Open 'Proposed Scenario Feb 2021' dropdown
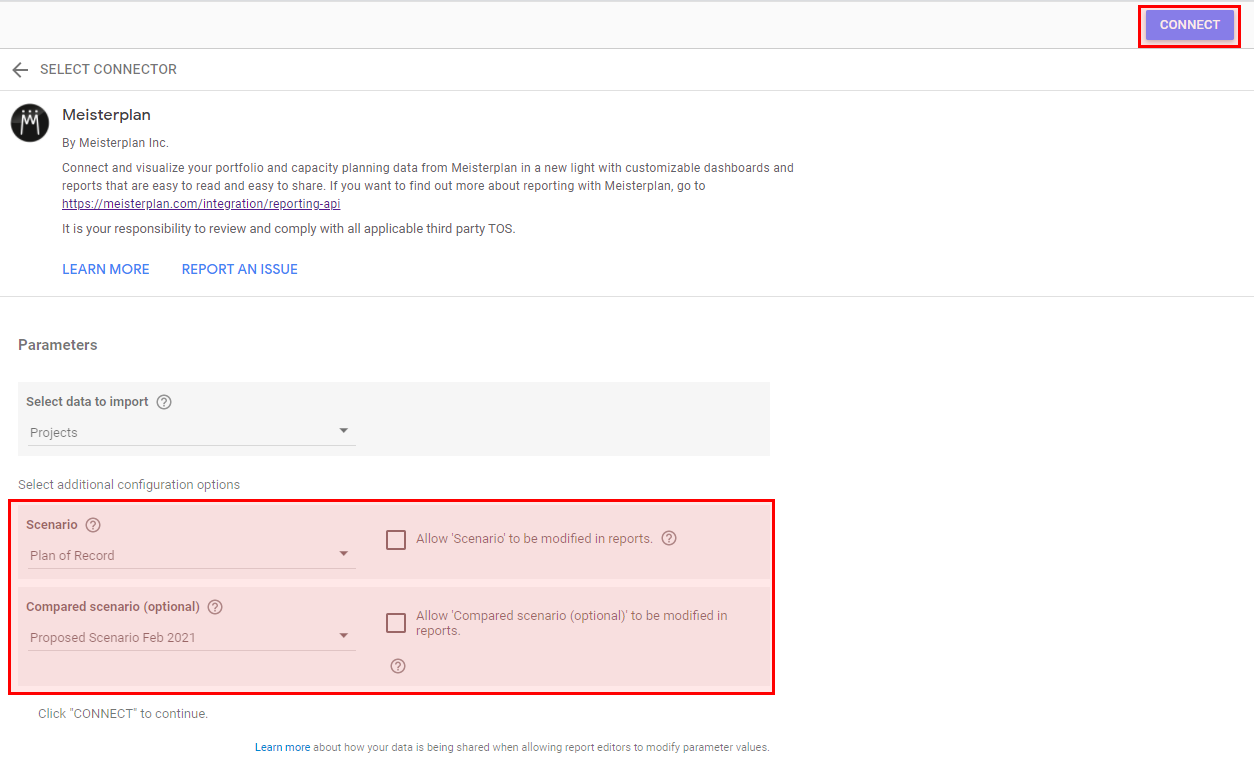Screen dimensions: 1254x777 [190, 637]
